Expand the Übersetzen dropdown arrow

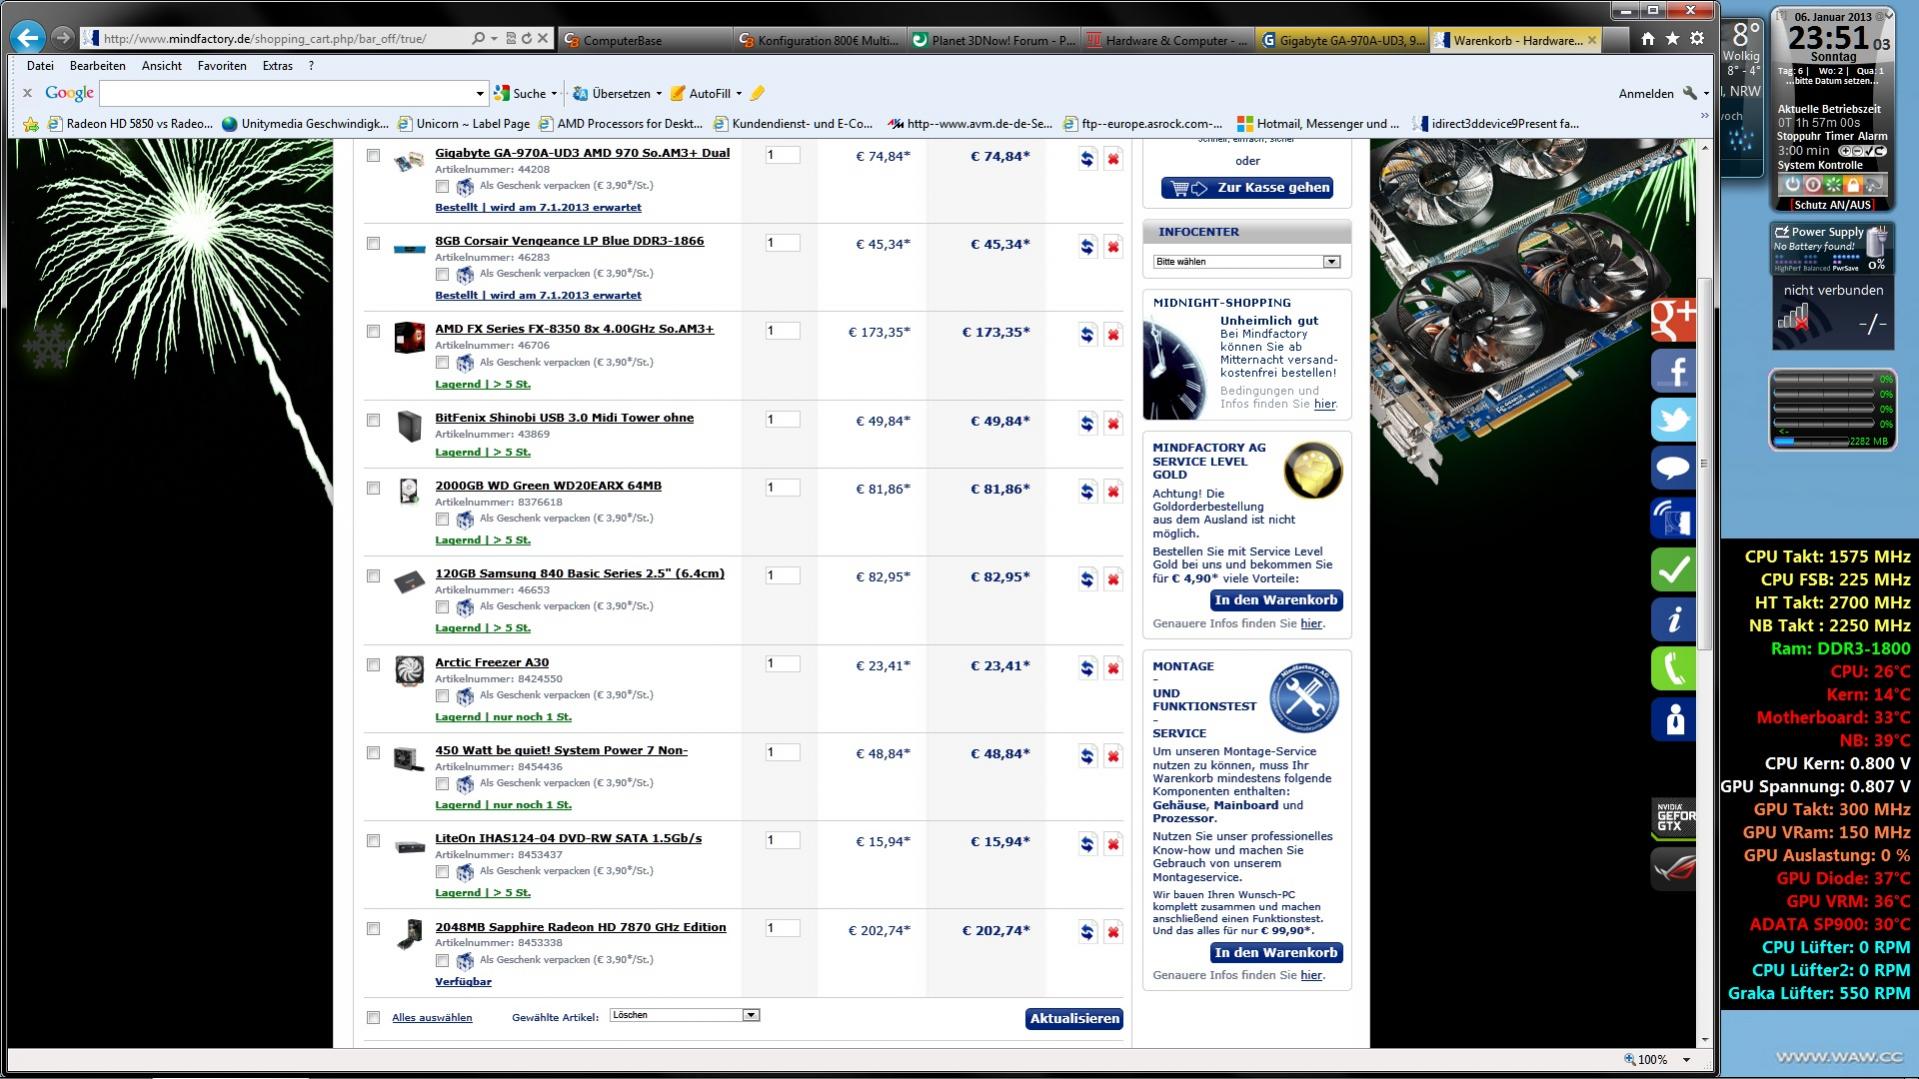click(658, 94)
